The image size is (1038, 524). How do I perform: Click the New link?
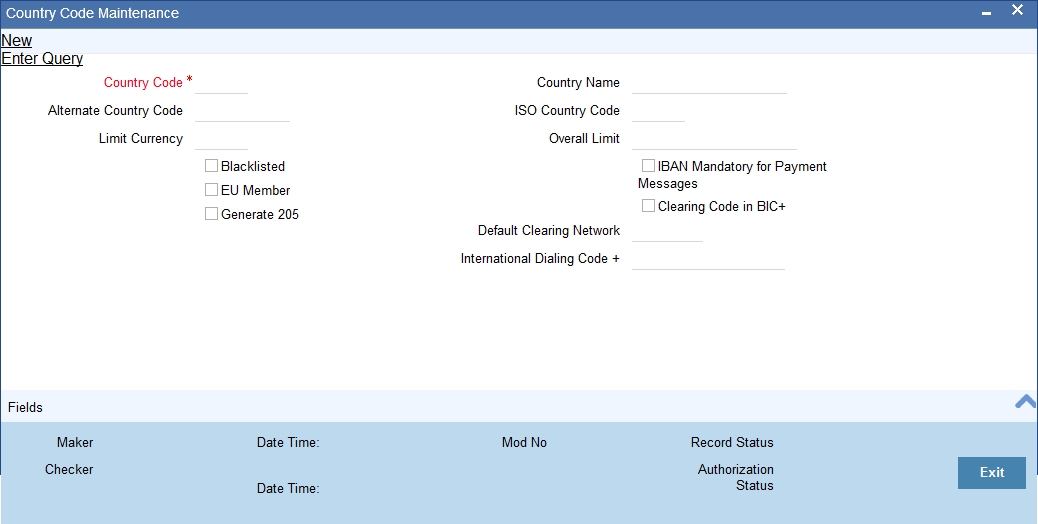click(x=17, y=40)
